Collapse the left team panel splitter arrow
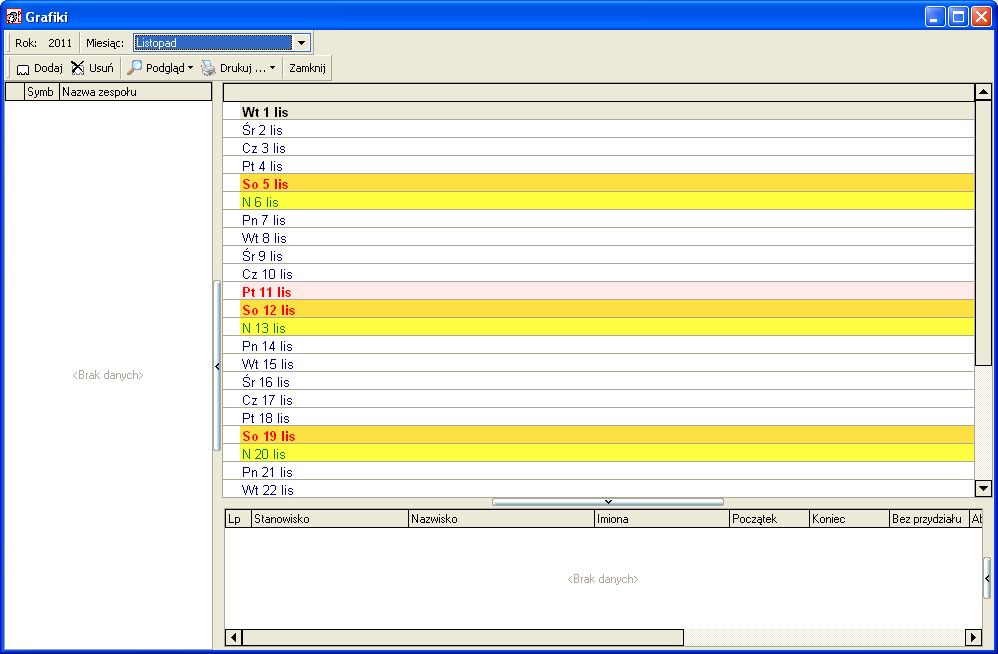This screenshot has width=998, height=654. pyautogui.click(x=217, y=366)
